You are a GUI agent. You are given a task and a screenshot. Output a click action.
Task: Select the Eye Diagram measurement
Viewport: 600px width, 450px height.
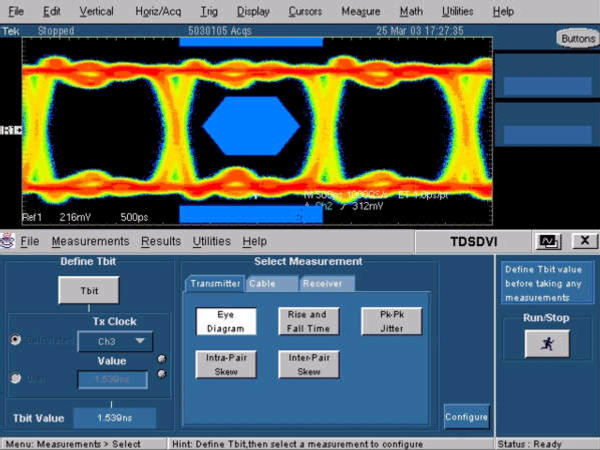pyautogui.click(x=226, y=321)
